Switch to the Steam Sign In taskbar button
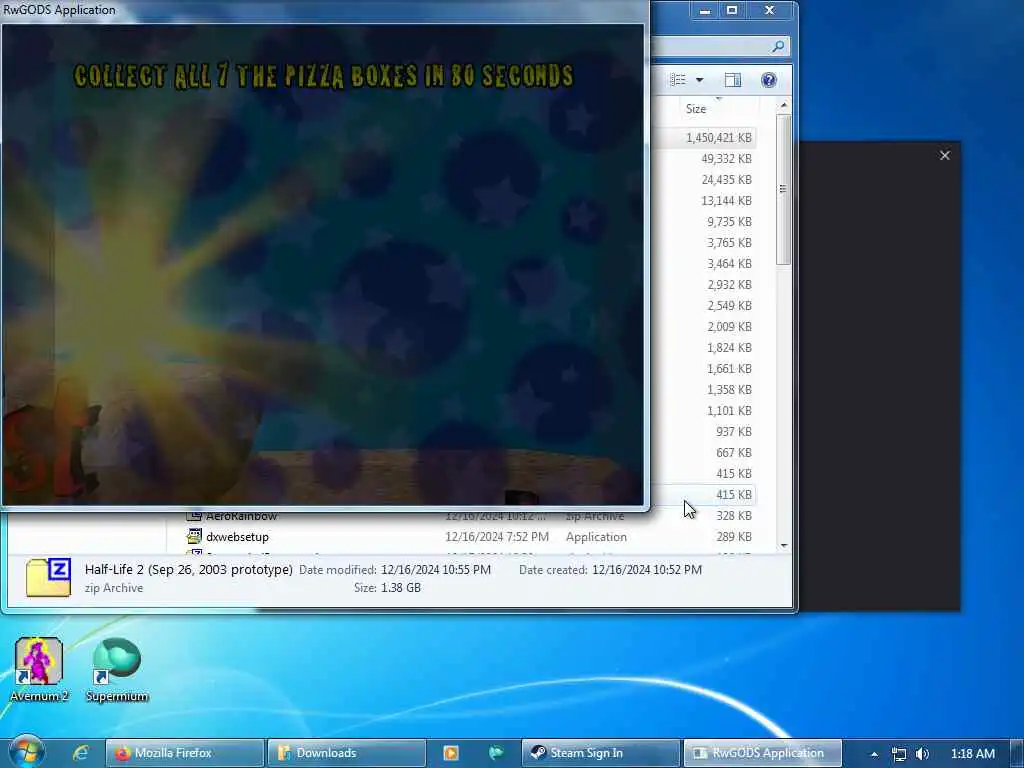The height and width of the screenshot is (768, 1024). pyautogui.click(x=600, y=753)
